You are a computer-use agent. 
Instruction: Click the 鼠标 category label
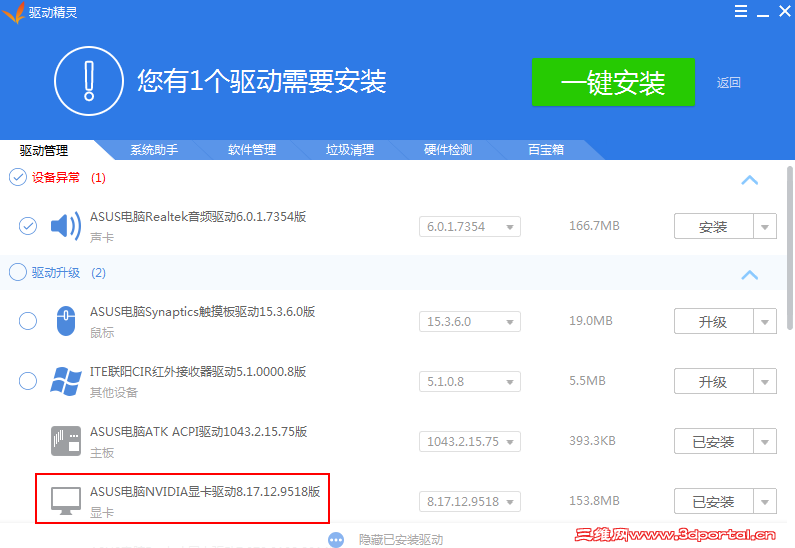pos(102,333)
